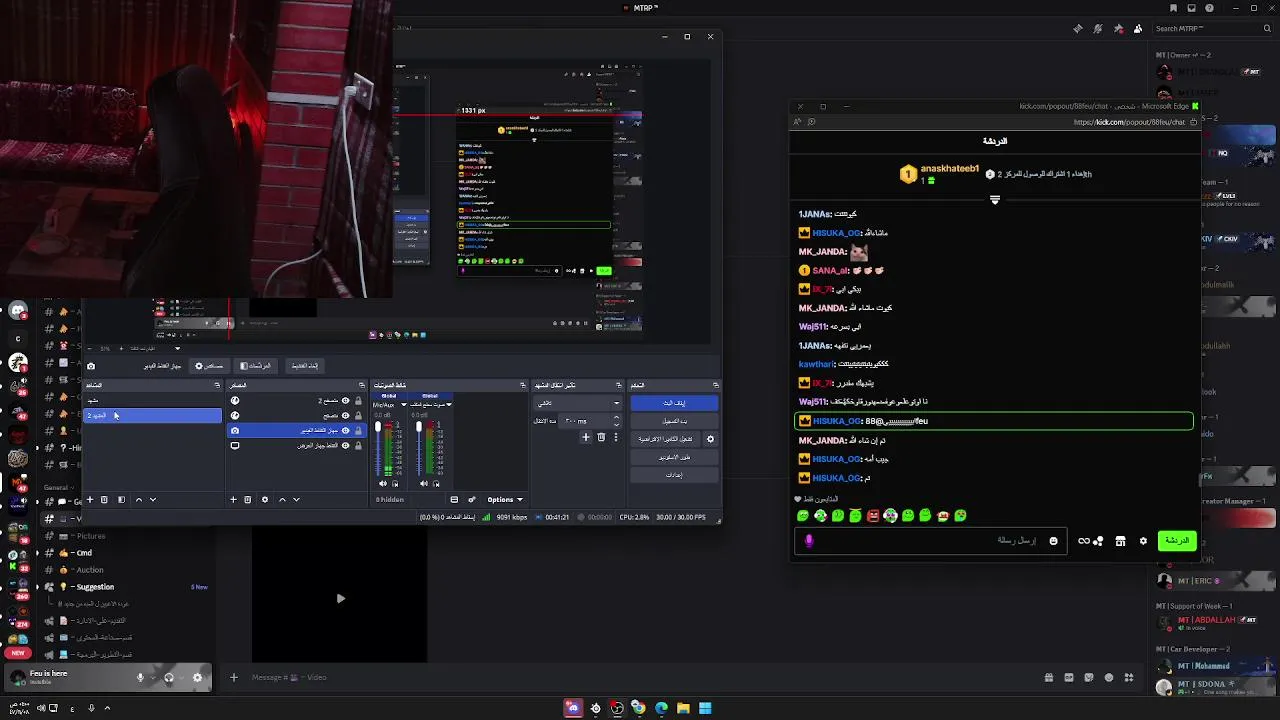
Task: Mute Discord microphone in user panel
Action: coord(140,677)
